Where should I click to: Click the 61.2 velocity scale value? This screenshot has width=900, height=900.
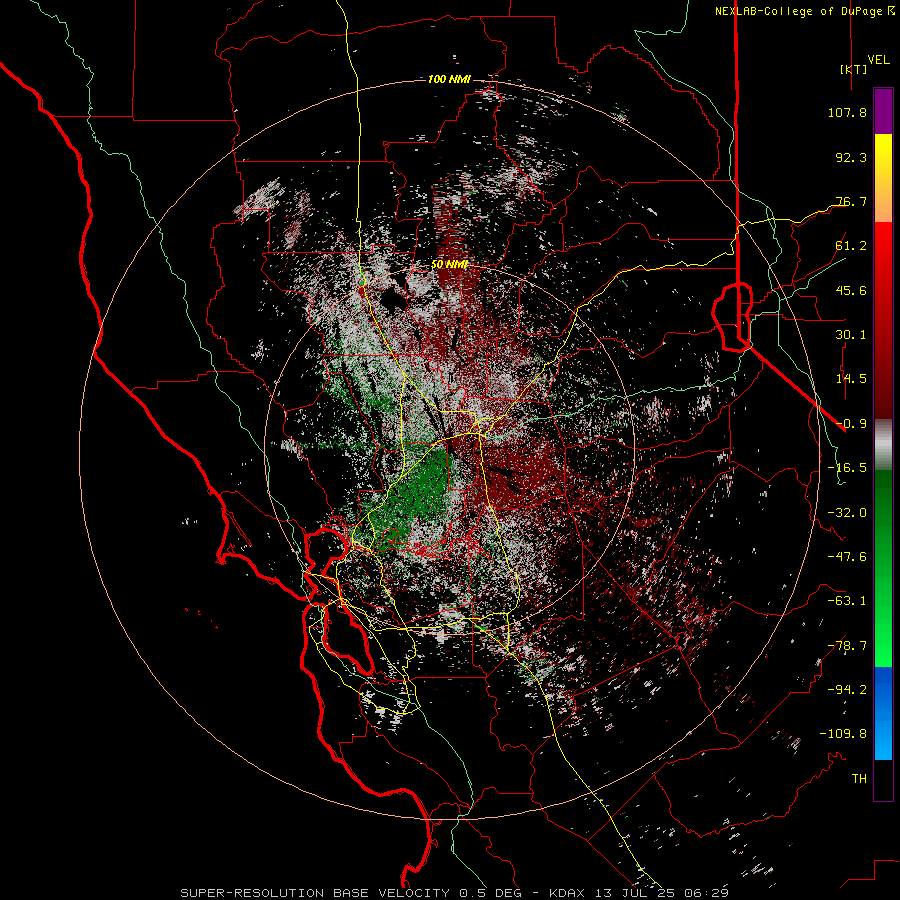click(851, 246)
